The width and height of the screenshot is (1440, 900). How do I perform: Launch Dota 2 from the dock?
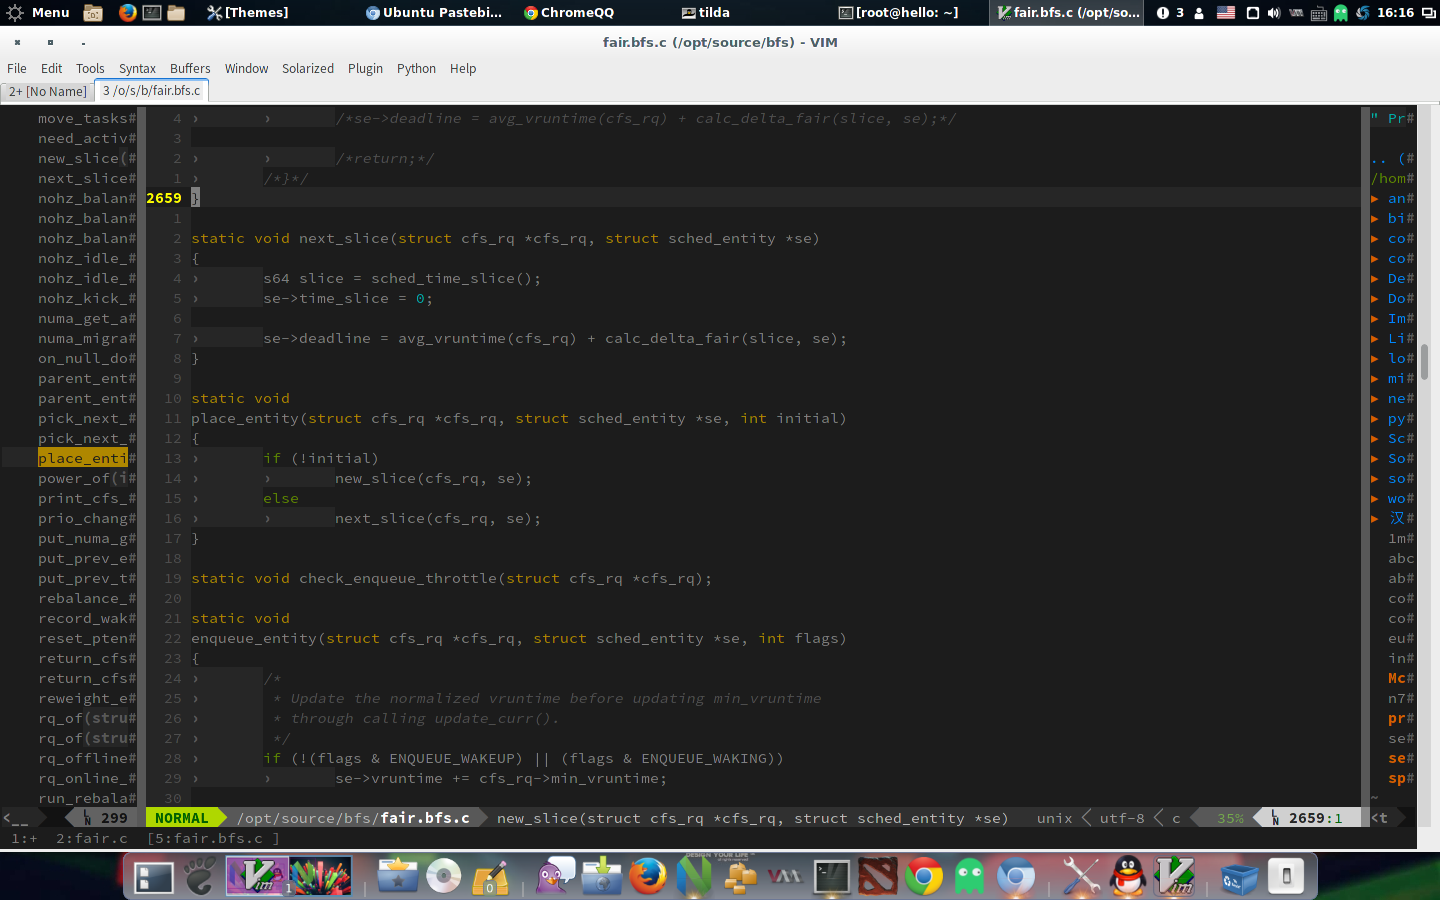tap(877, 877)
